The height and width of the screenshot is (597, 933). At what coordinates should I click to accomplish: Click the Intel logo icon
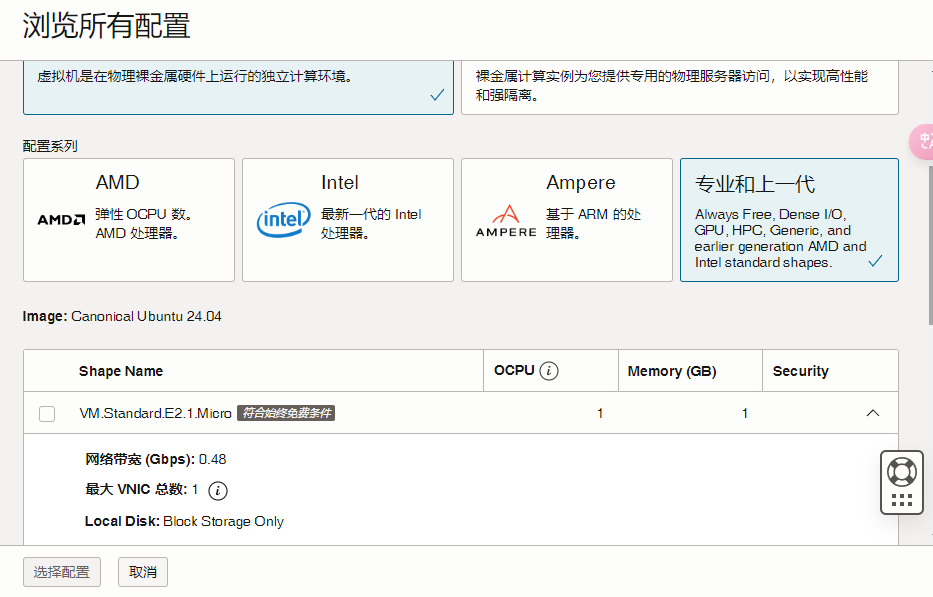point(283,220)
